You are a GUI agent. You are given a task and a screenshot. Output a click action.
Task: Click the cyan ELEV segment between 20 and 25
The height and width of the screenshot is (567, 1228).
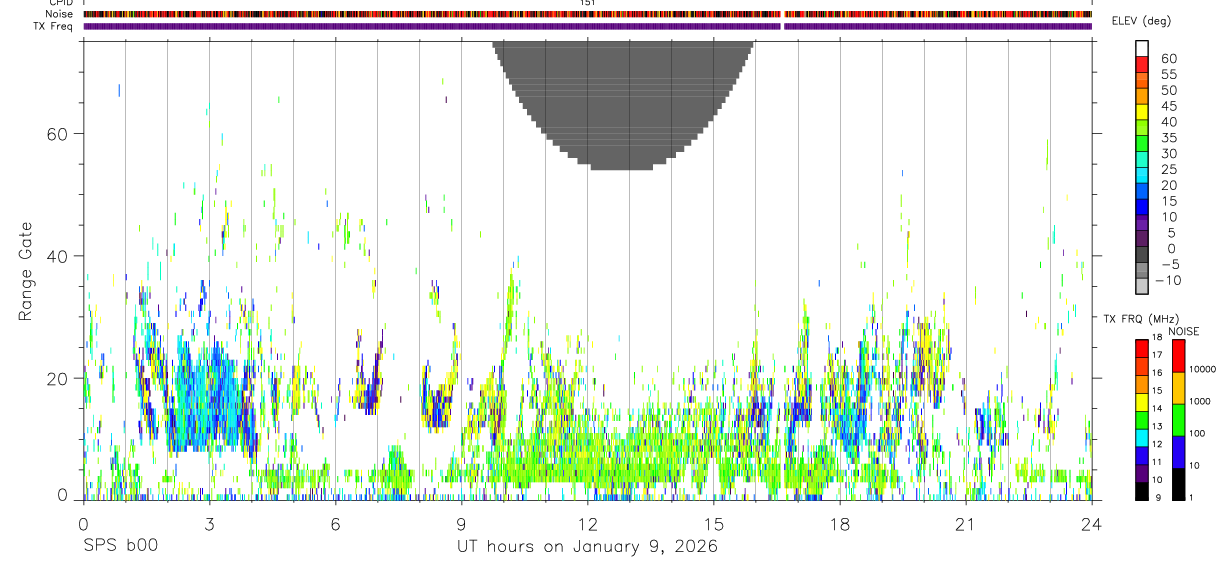click(1142, 176)
